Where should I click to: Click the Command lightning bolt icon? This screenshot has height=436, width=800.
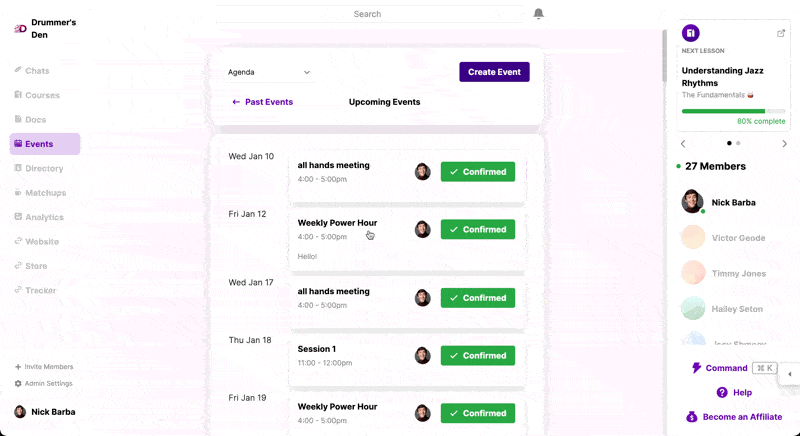[x=696, y=368]
